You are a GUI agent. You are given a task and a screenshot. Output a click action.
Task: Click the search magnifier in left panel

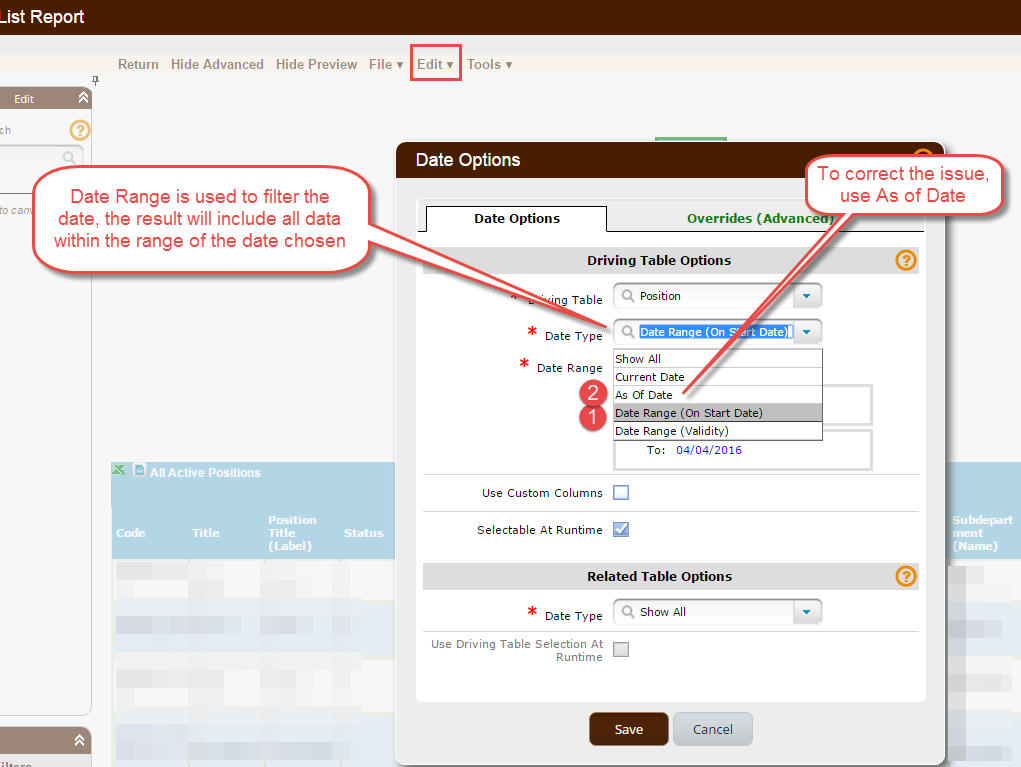coord(68,158)
